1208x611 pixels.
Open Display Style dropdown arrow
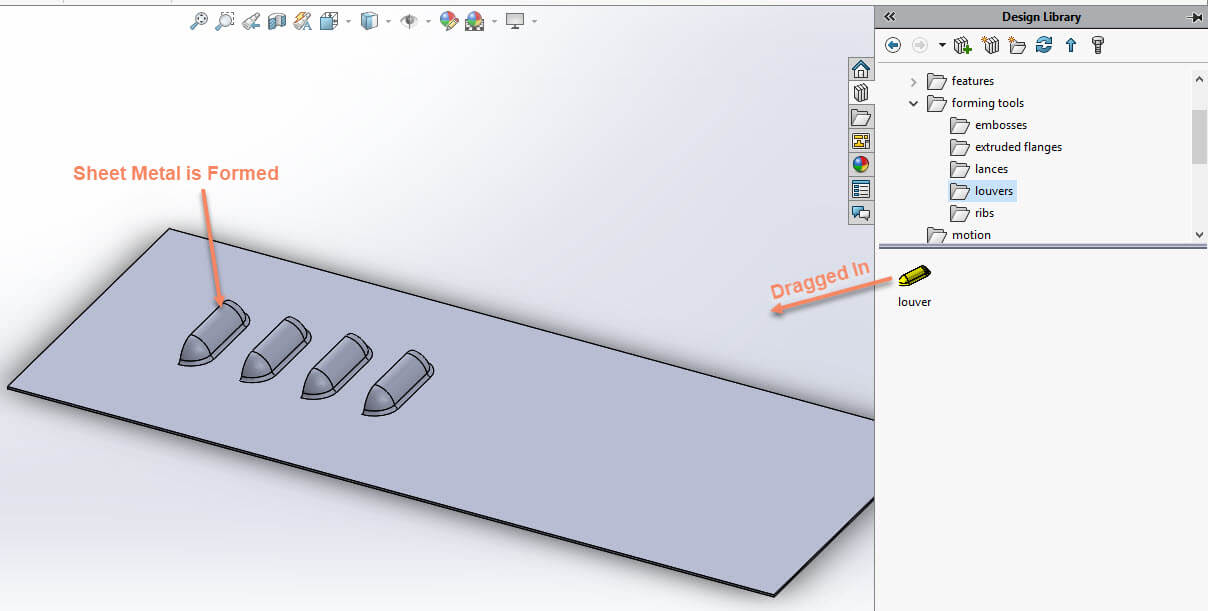pos(388,21)
